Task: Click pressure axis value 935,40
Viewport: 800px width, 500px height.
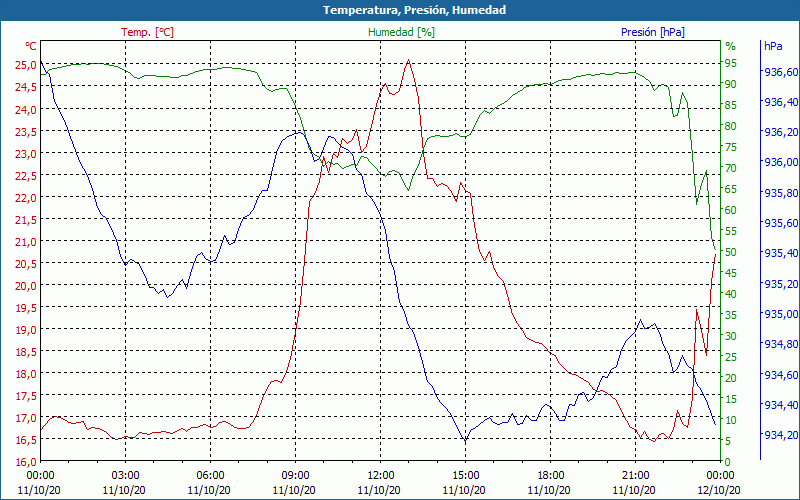Action: pos(780,253)
